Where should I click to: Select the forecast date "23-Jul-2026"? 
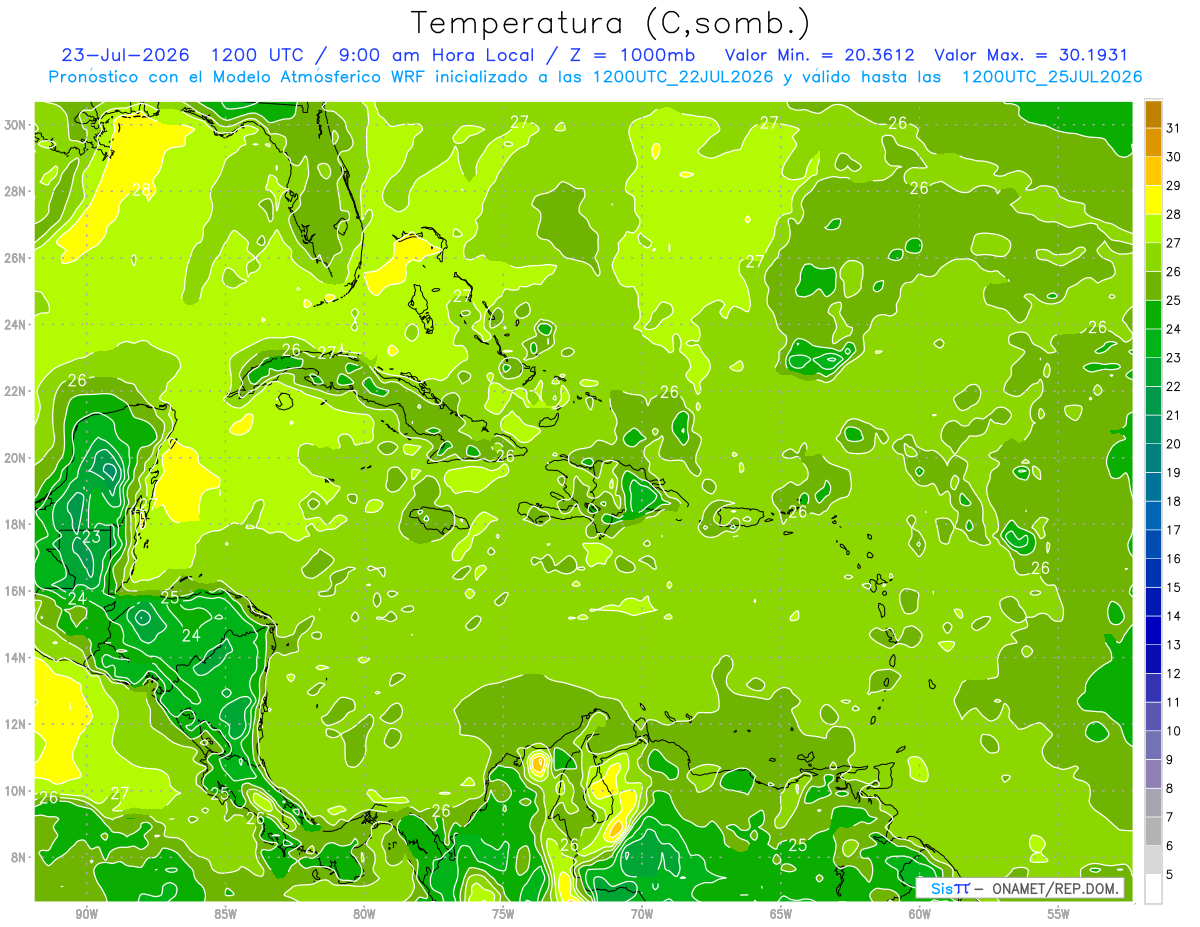point(125,55)
